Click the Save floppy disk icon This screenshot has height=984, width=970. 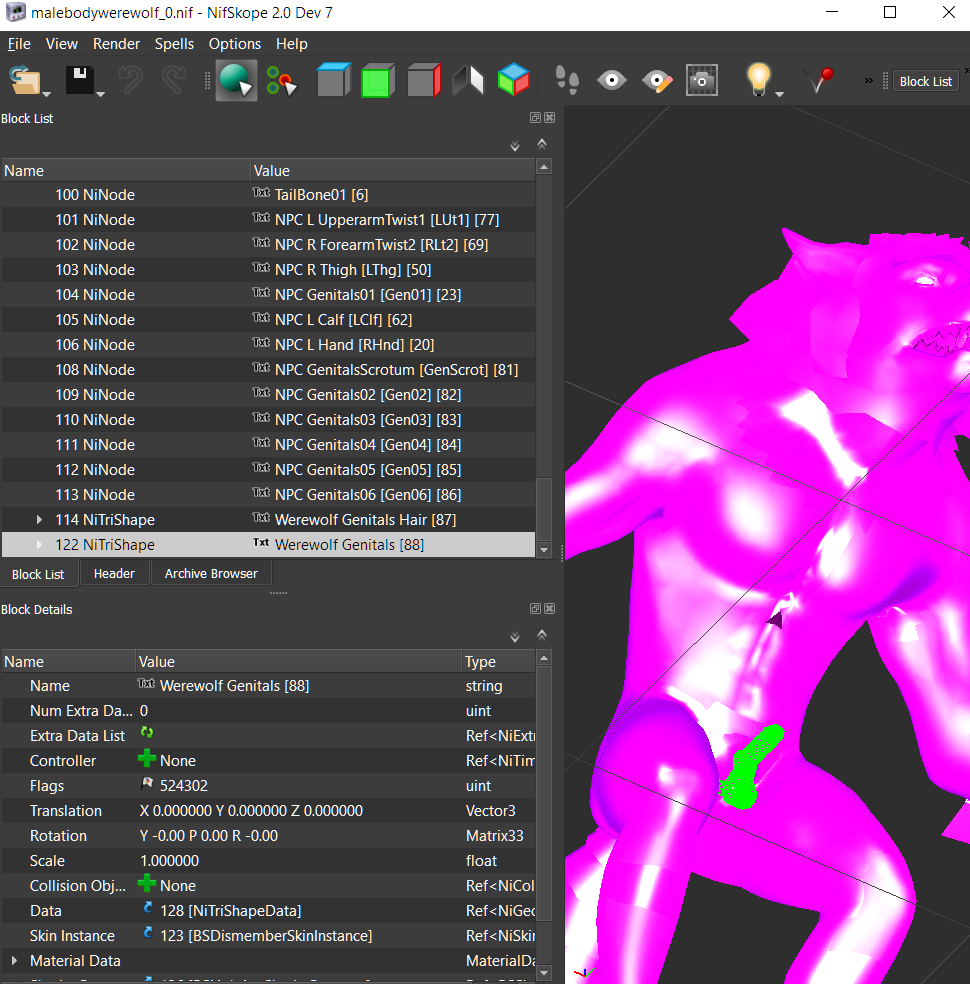(x=80, y=81)
